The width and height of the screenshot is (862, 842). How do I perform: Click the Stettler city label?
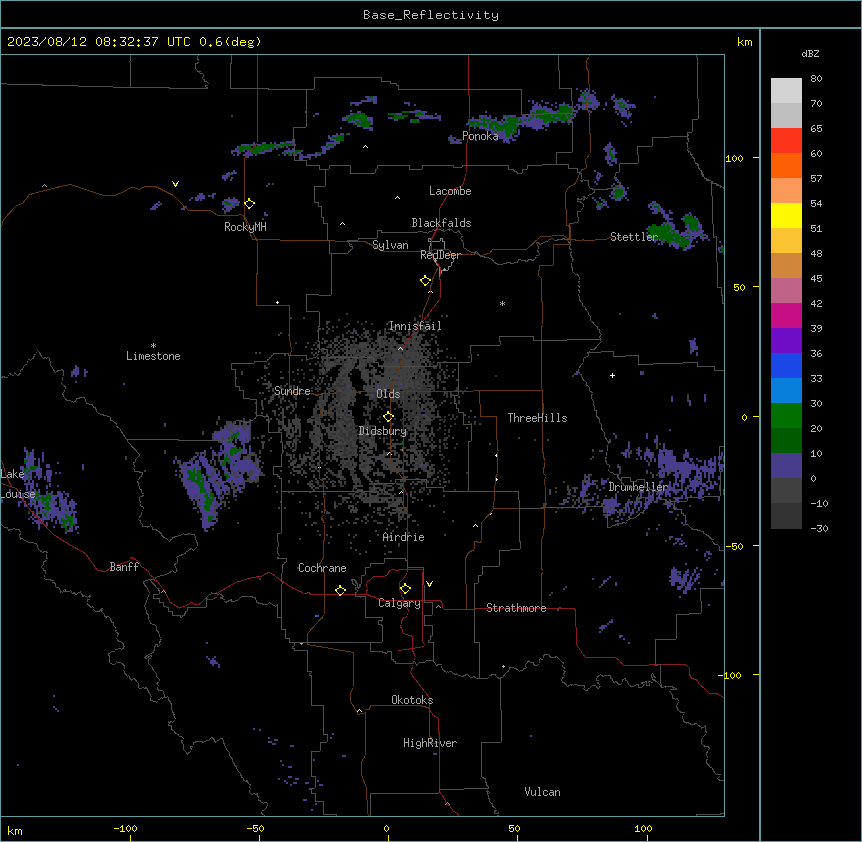pos(634,237)
